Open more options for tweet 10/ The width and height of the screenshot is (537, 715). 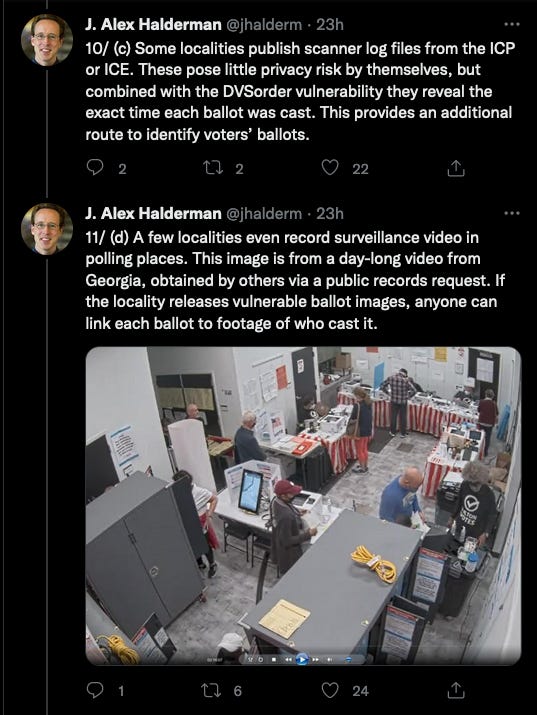(512, 24)
